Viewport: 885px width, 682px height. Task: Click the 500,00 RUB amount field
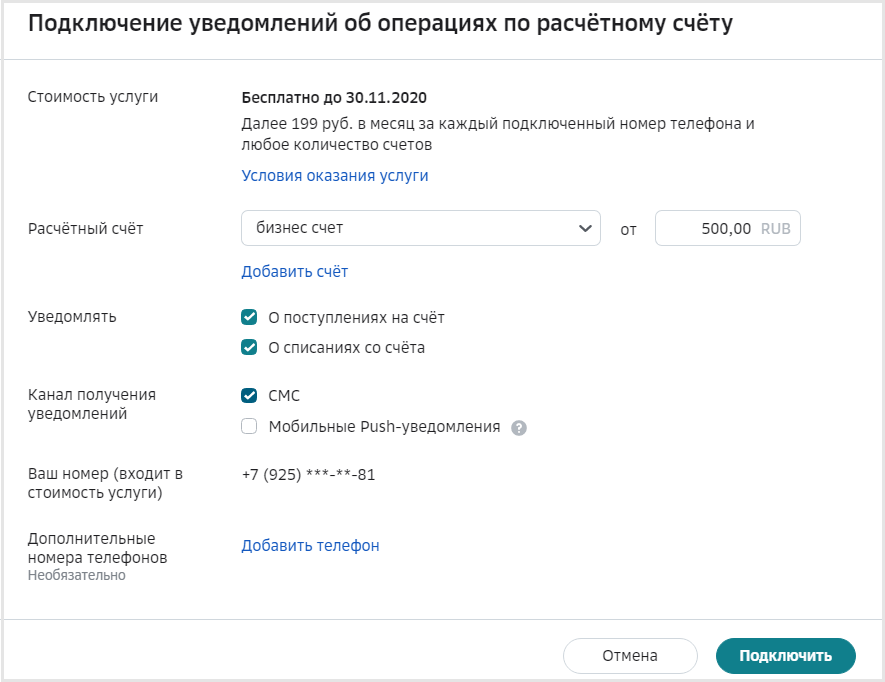[728, 228]
